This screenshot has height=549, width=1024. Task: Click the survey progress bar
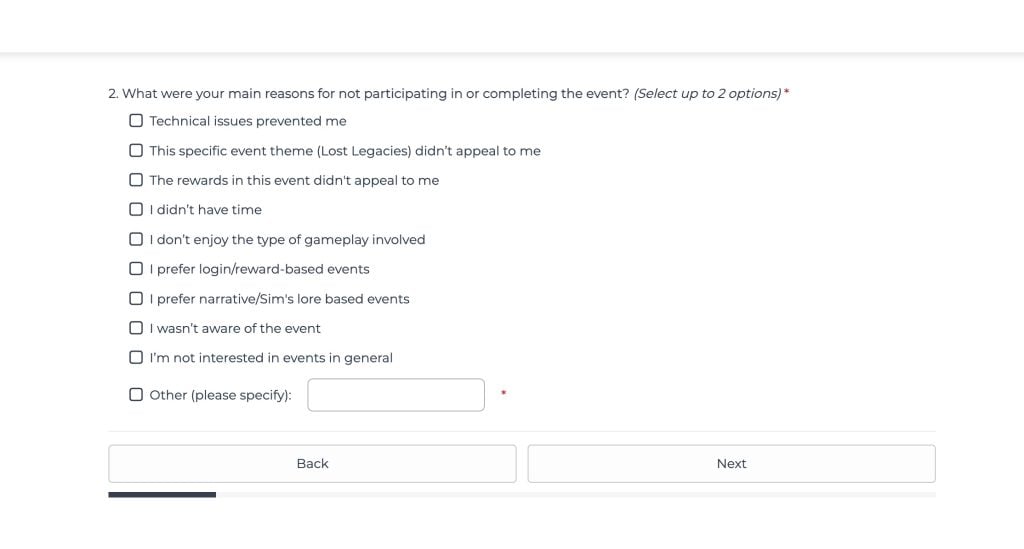tap(522, 494)
